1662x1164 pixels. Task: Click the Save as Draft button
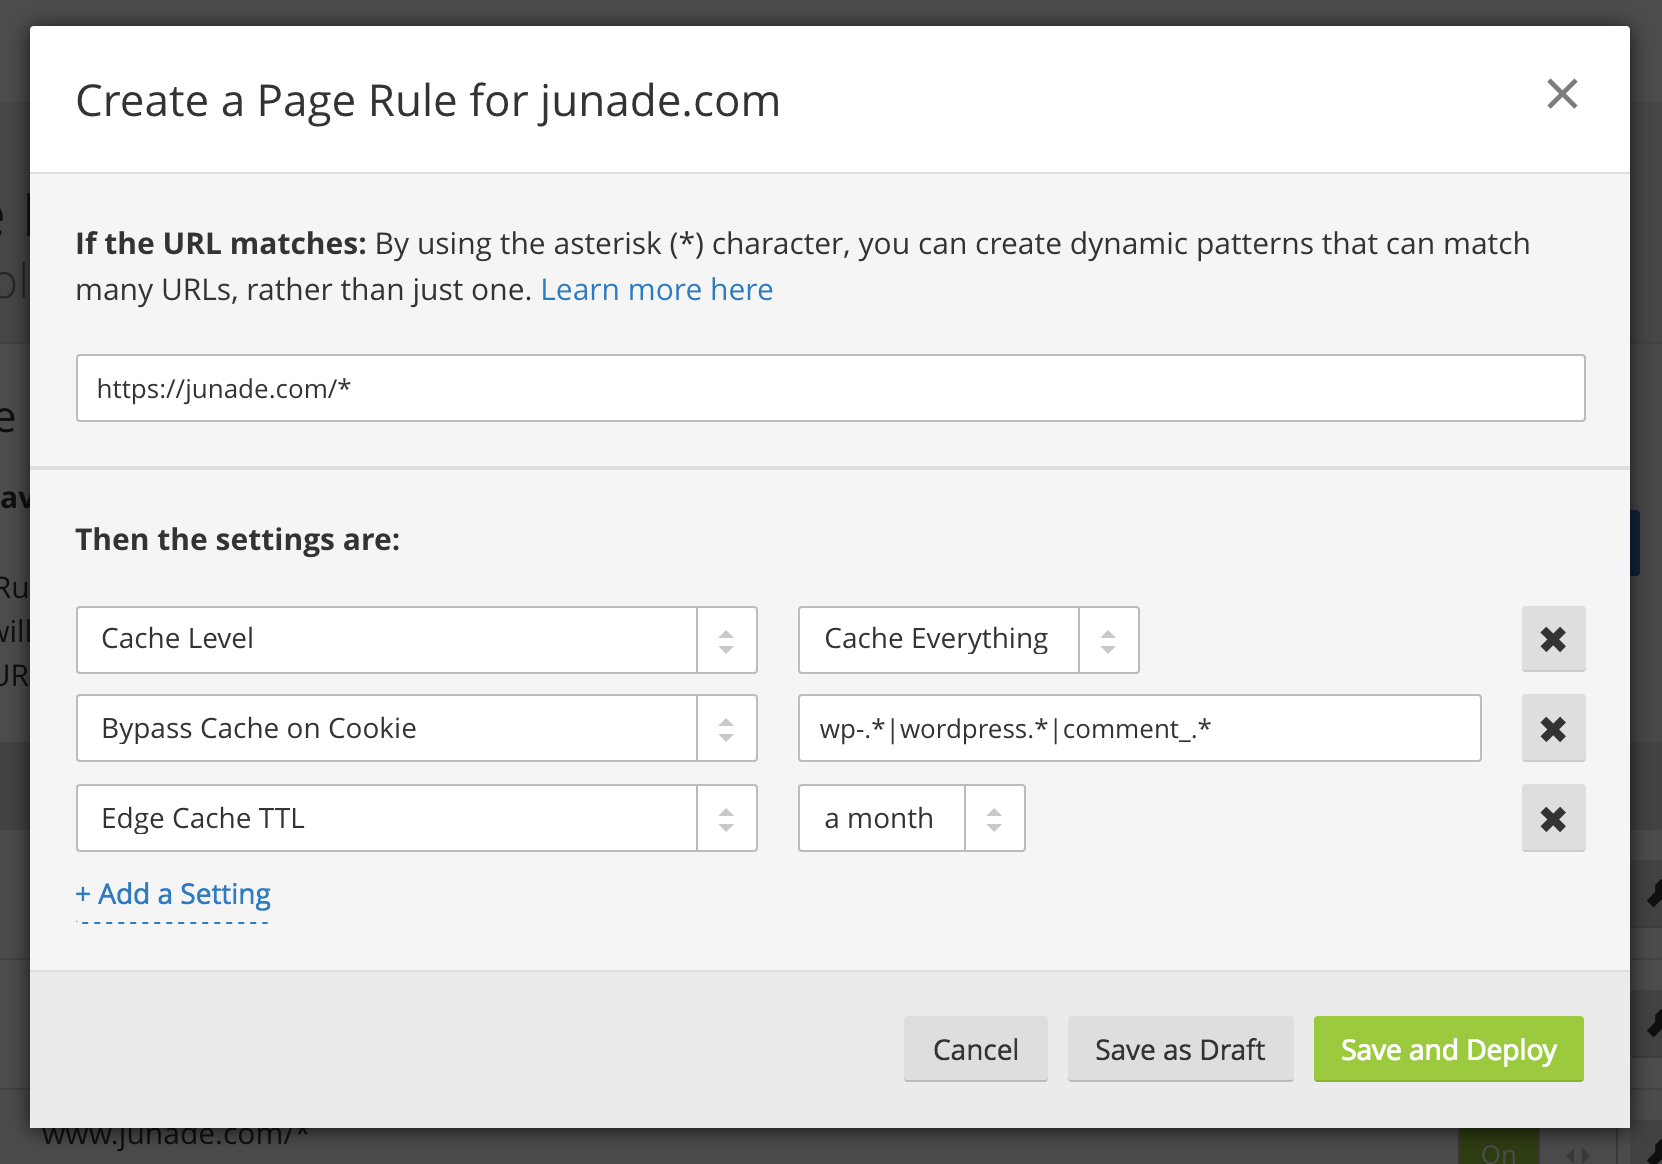click(x=1180, y=1049)
